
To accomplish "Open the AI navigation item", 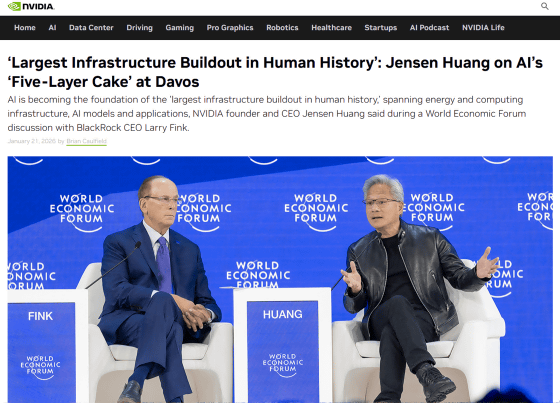I will (52, 28).
